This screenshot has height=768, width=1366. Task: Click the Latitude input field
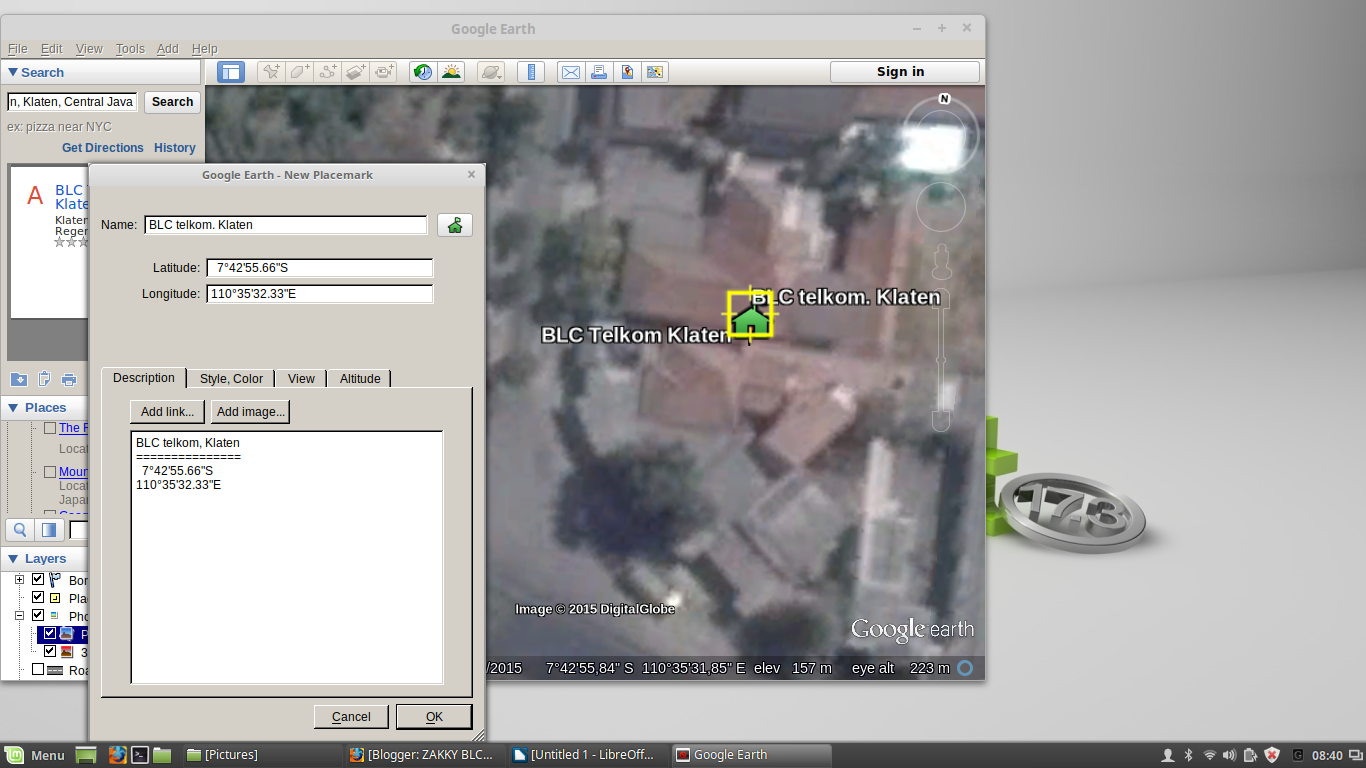point(320,268)
